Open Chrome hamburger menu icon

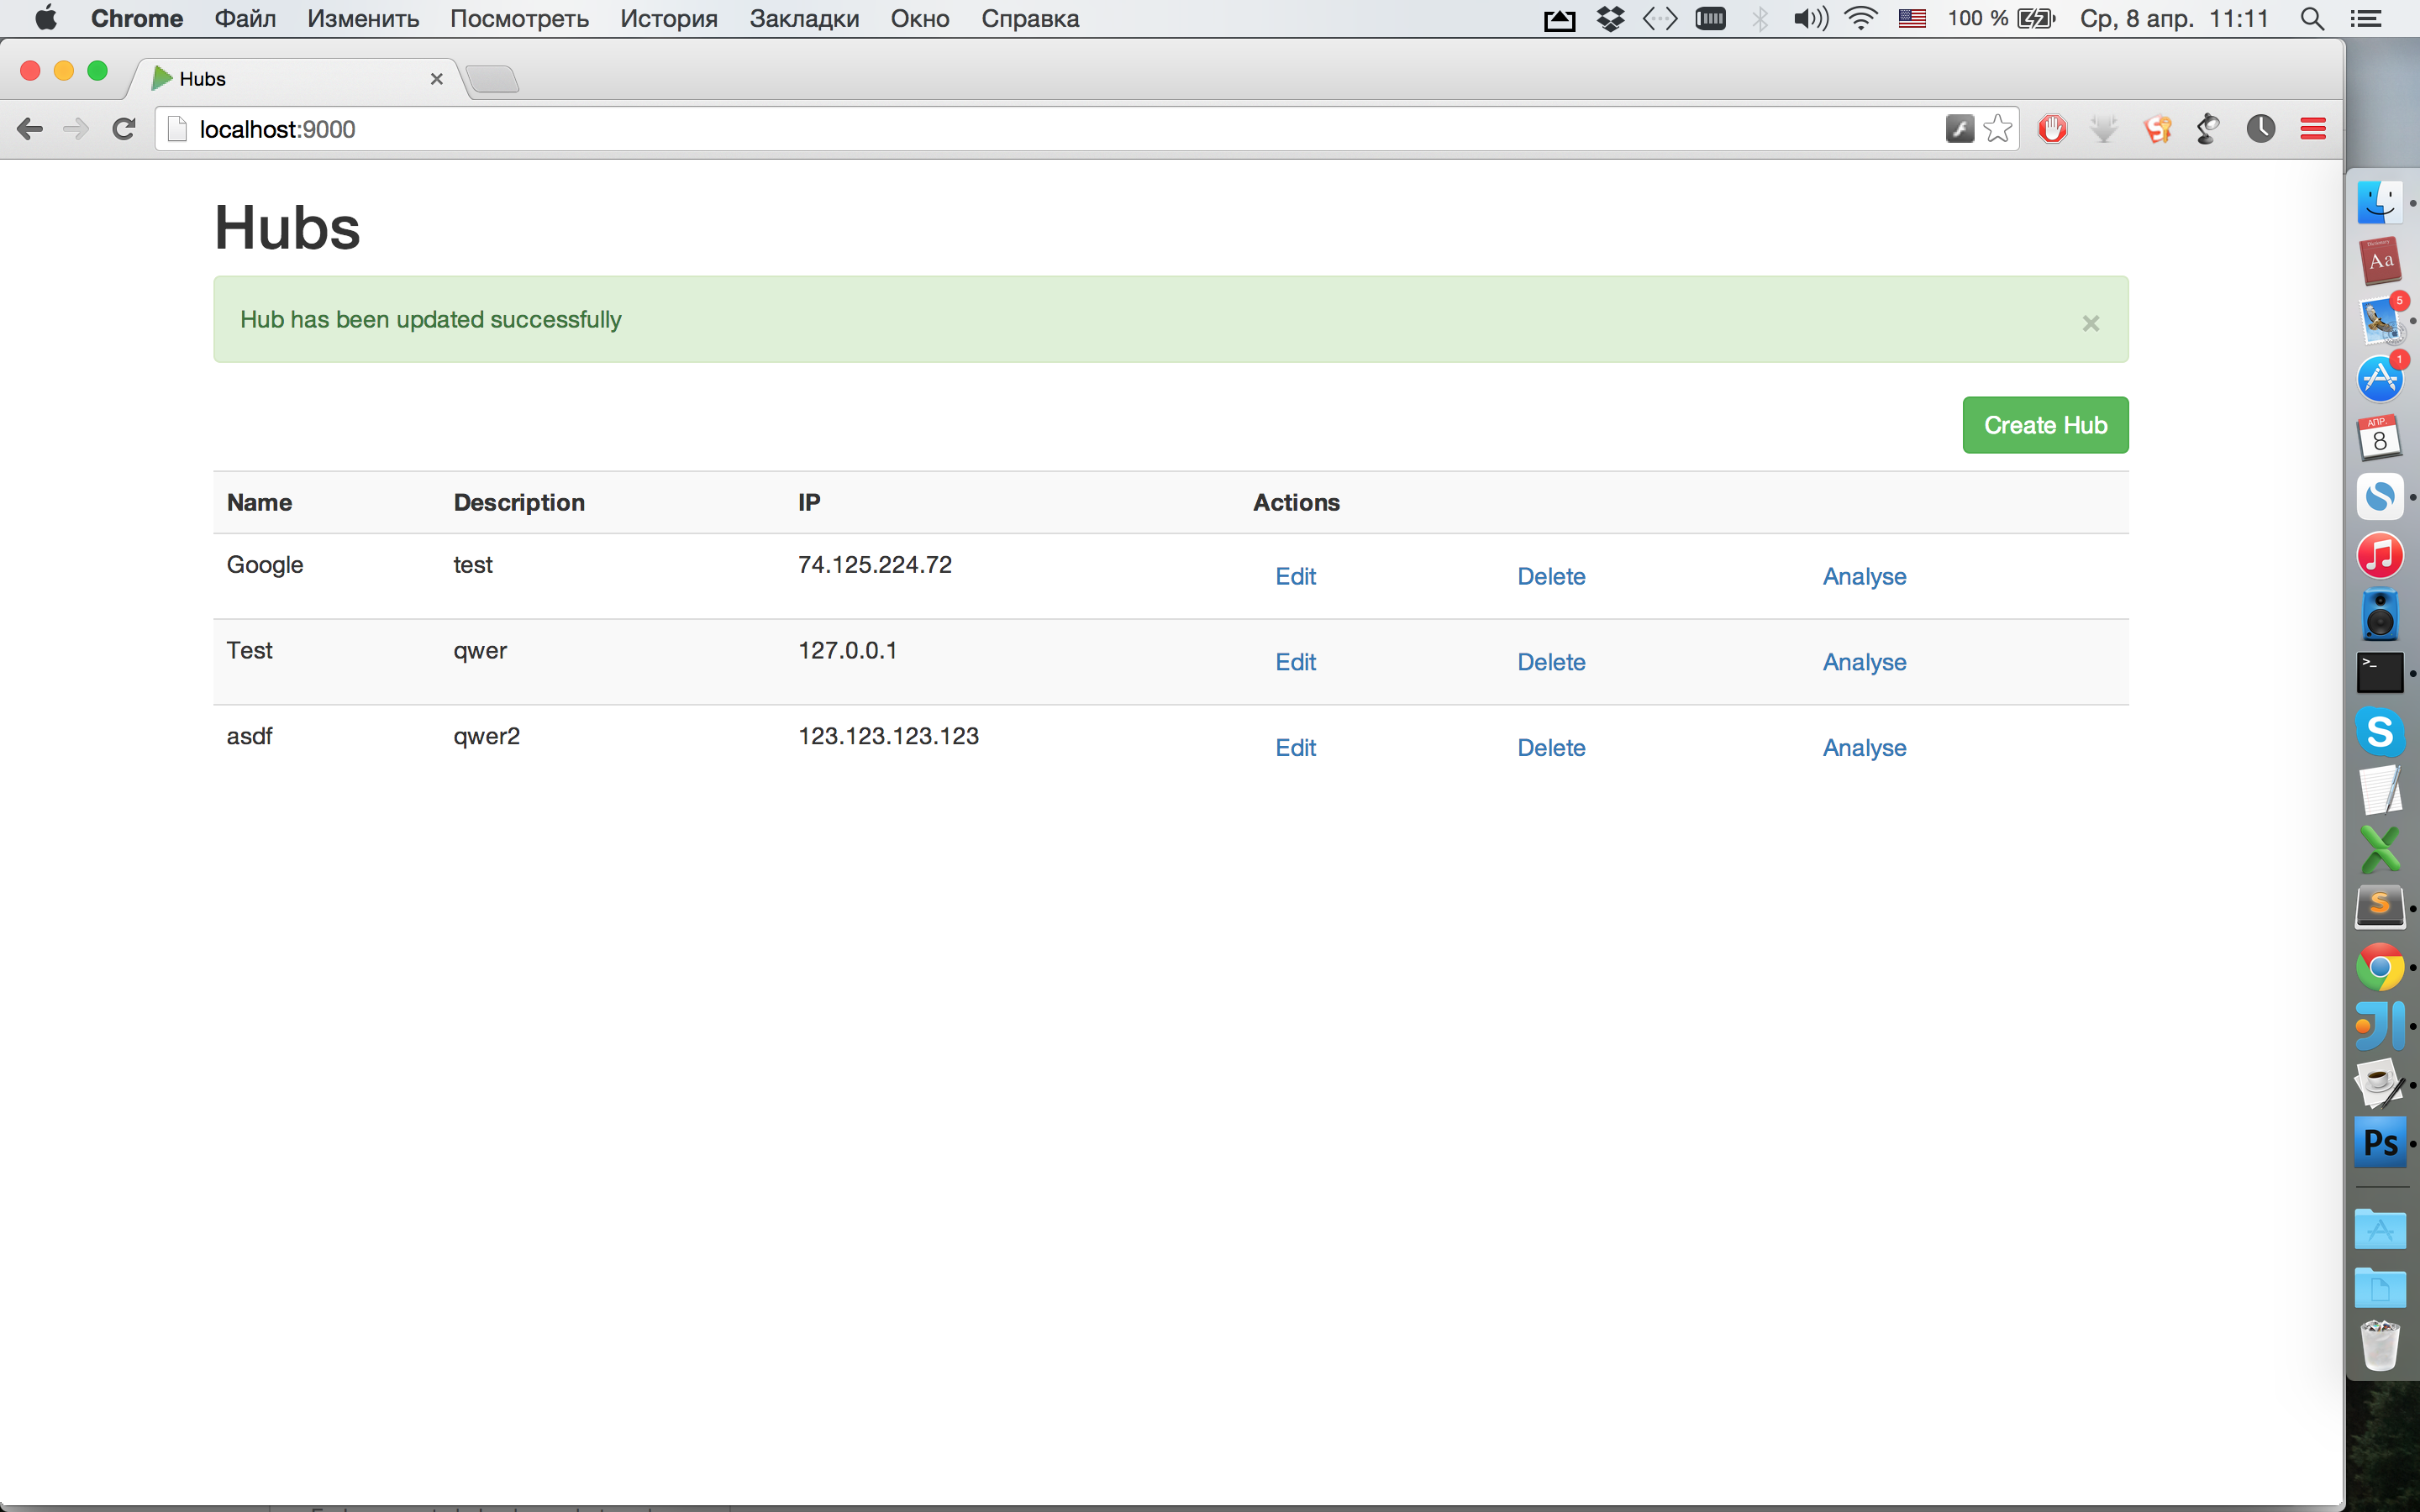(x=2312, y=129)
